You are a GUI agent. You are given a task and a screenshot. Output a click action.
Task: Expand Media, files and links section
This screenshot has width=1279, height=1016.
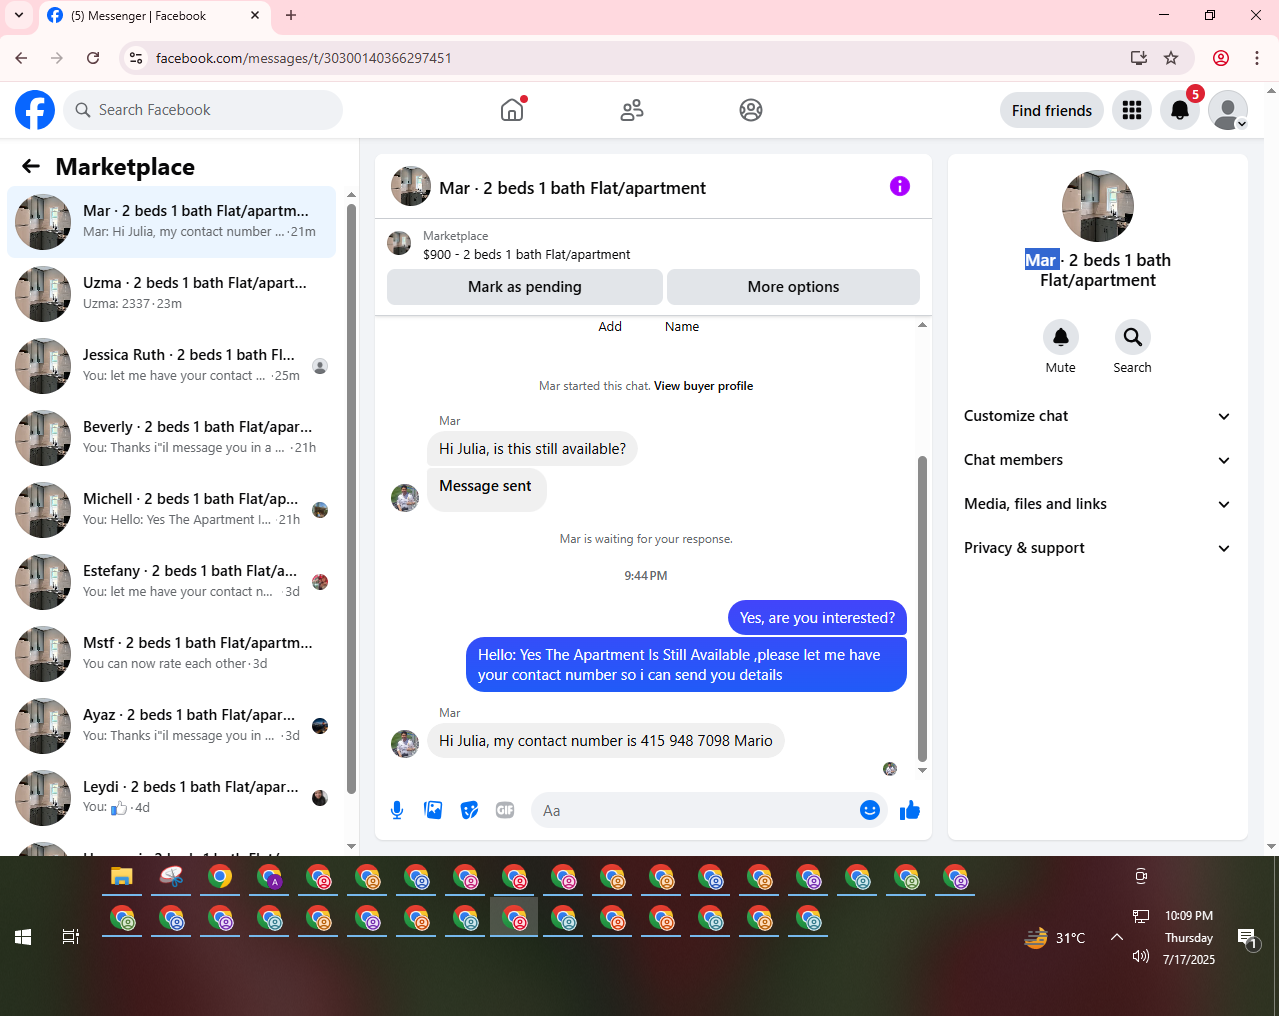(1097, 504)
